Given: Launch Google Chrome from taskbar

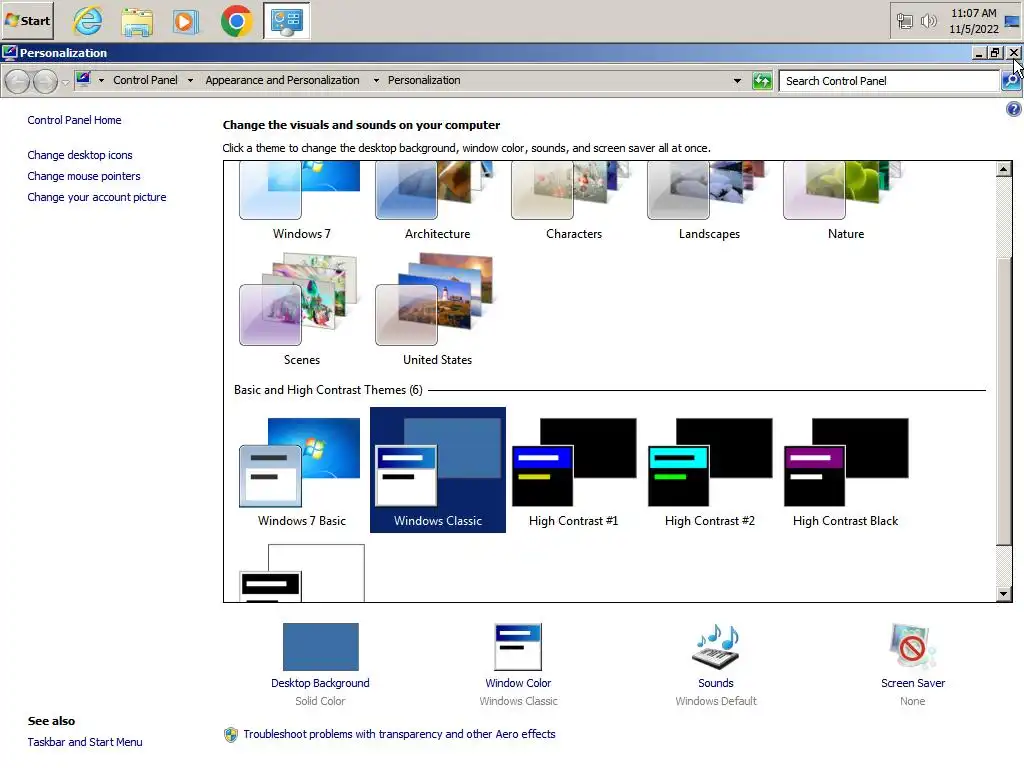Looking at the screenshot, I should [236, 20].
